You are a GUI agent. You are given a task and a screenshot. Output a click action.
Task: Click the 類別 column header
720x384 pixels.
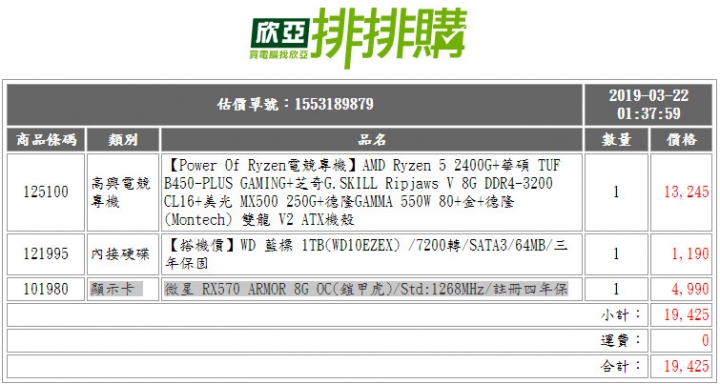coord(123,140)
